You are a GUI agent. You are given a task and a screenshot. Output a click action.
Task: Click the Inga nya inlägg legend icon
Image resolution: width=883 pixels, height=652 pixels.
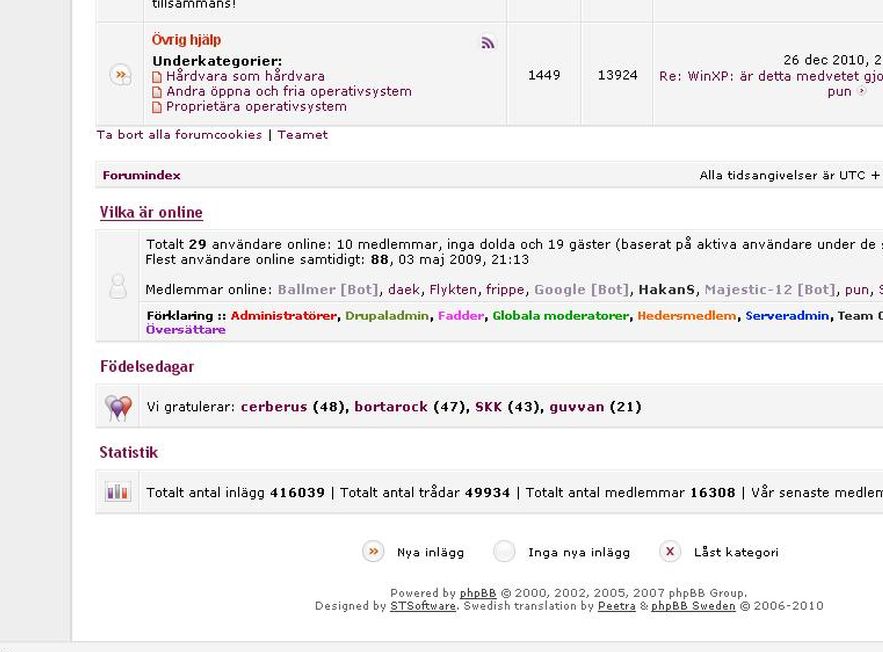coord(505,552)
